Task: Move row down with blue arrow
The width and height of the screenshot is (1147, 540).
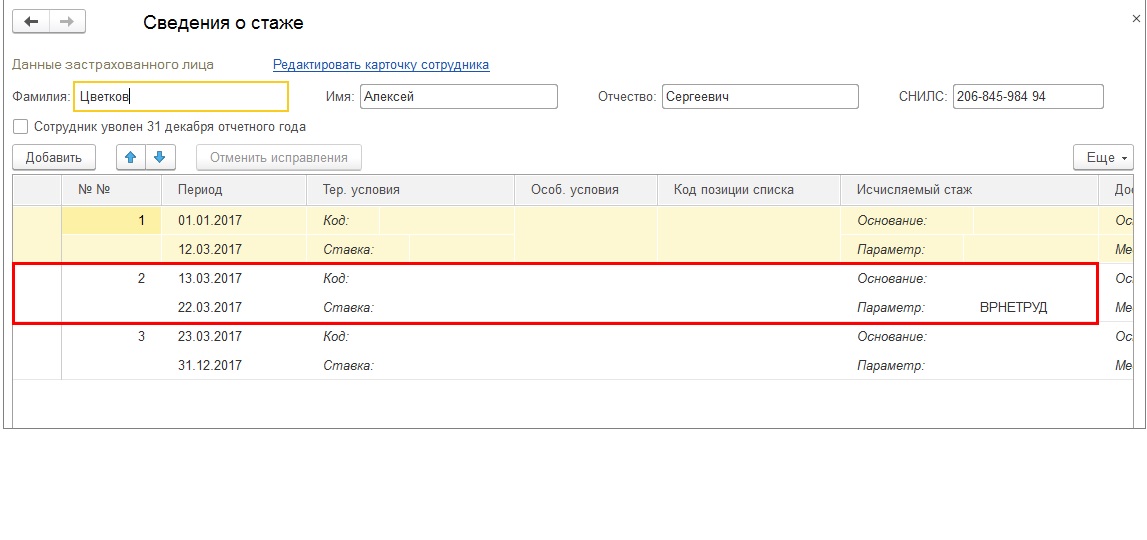Action: tap(160, 157)
